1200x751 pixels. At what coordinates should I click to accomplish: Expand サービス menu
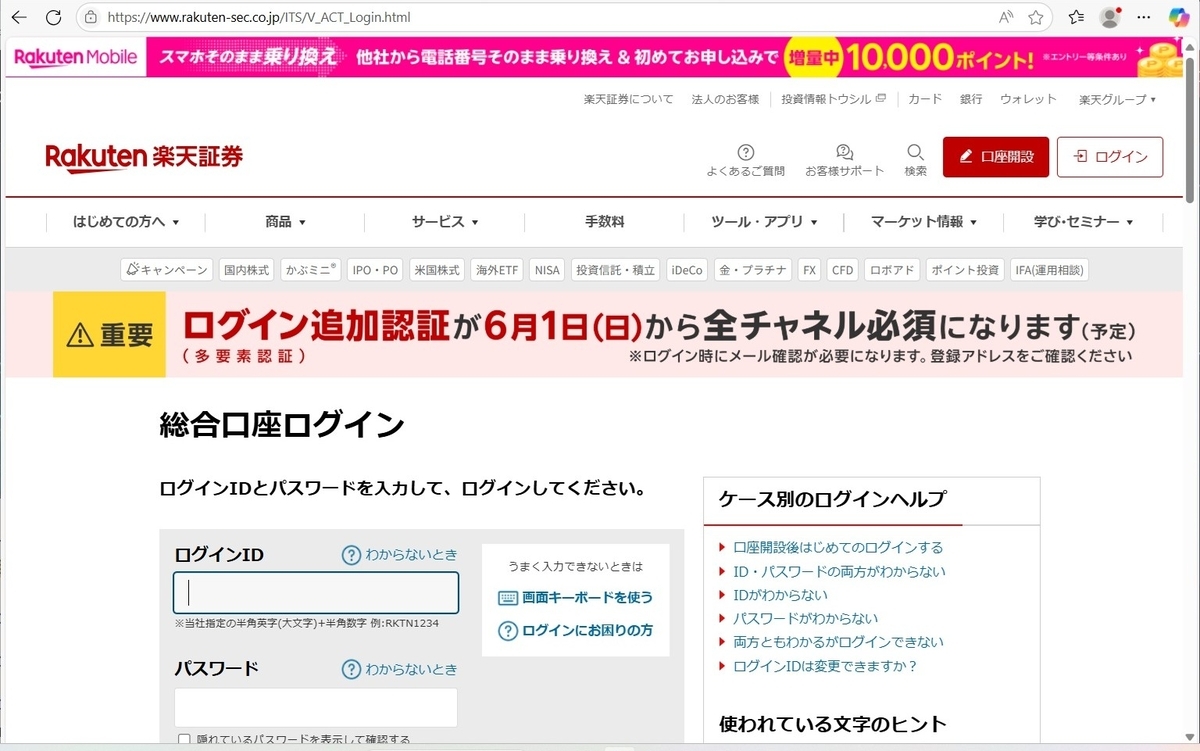click(x=445, y=222)
